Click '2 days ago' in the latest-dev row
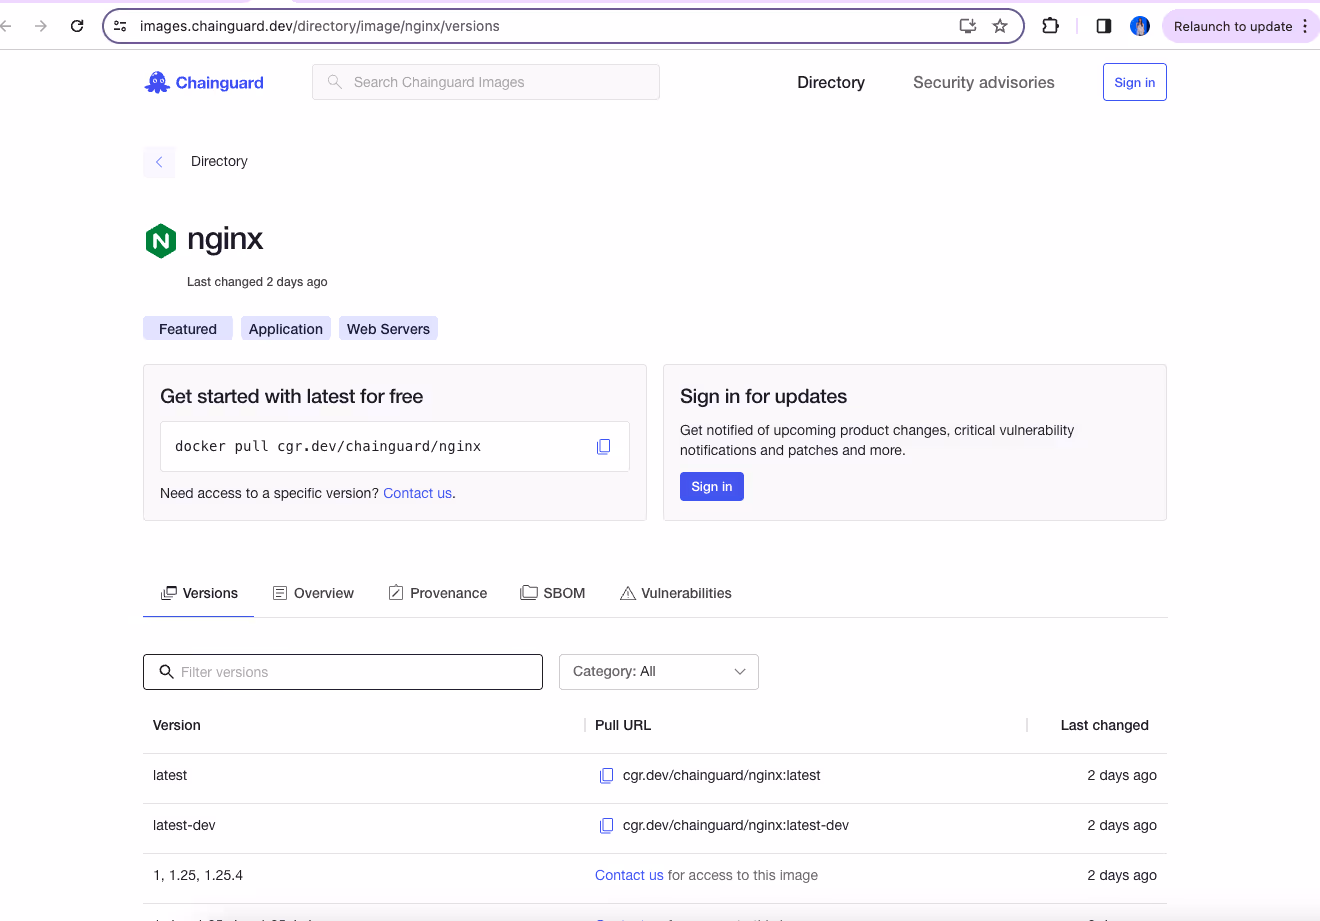The width and height of the screenshot is (1320, 921). click(1122, 825)
